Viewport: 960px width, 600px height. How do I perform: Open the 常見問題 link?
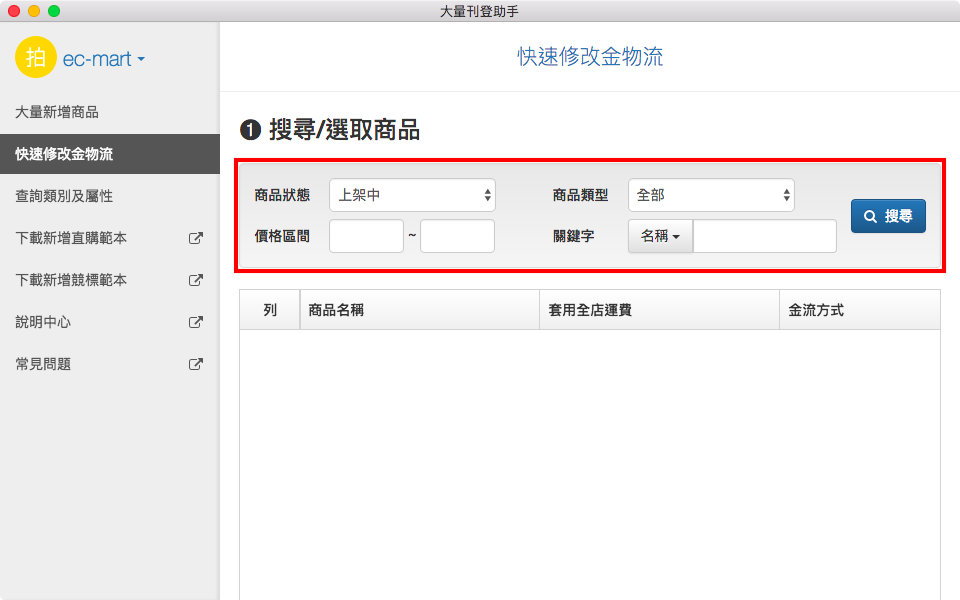coord(43,365)
